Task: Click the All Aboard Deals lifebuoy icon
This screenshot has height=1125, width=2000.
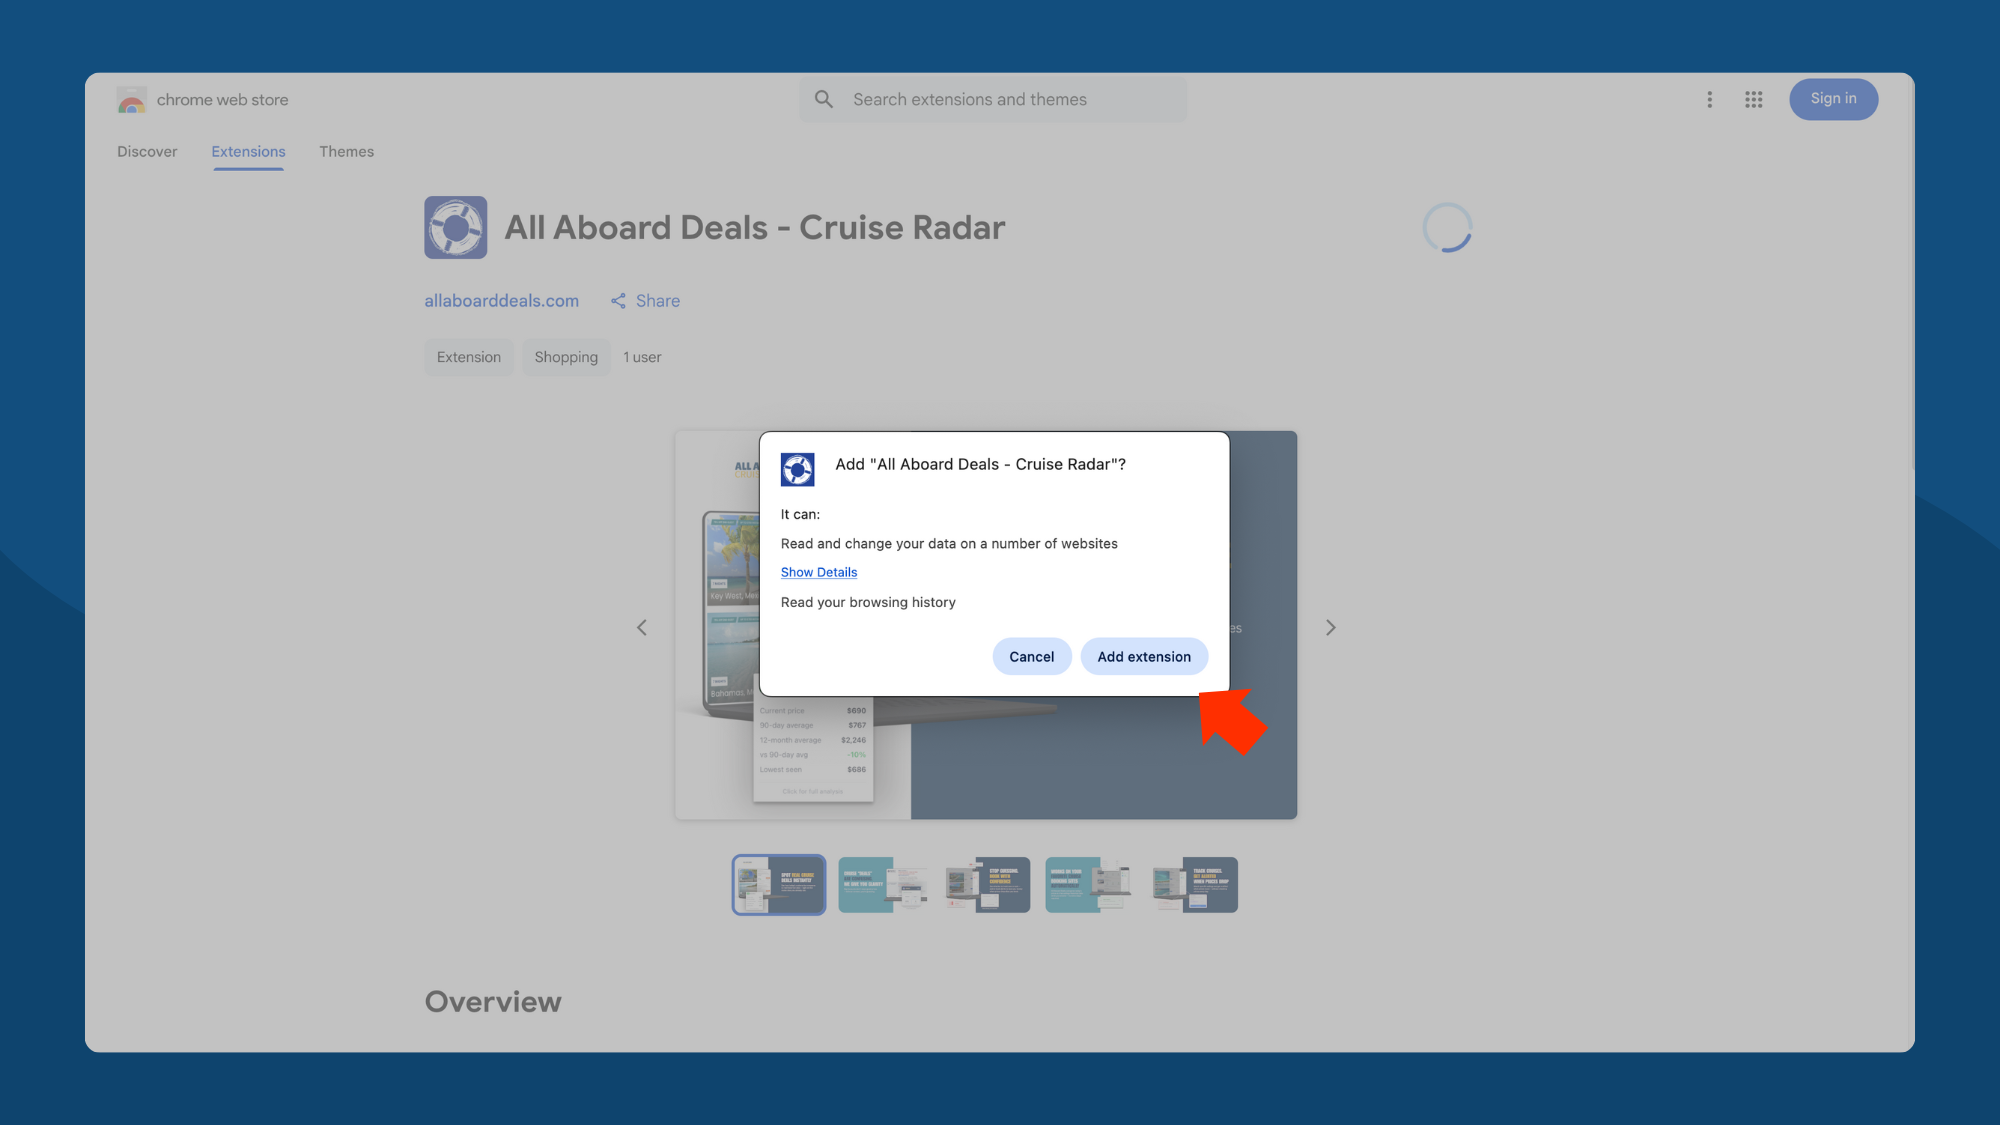Action: [456, 228]
